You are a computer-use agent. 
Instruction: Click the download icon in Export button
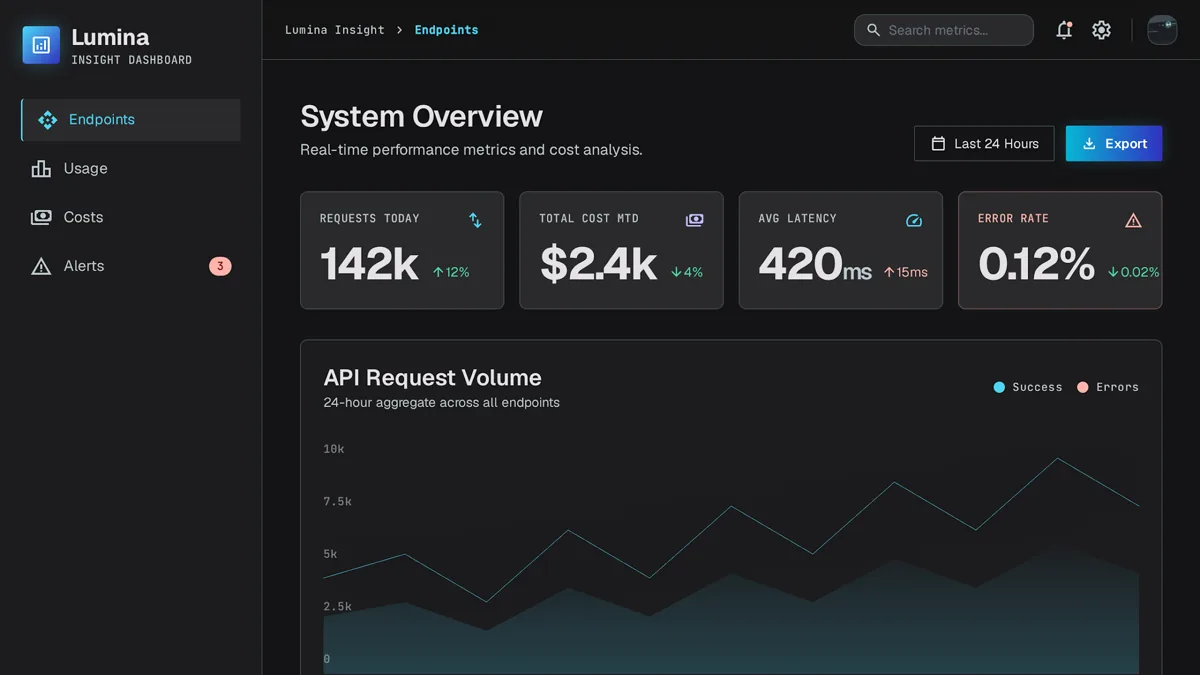click(1090, 144)
